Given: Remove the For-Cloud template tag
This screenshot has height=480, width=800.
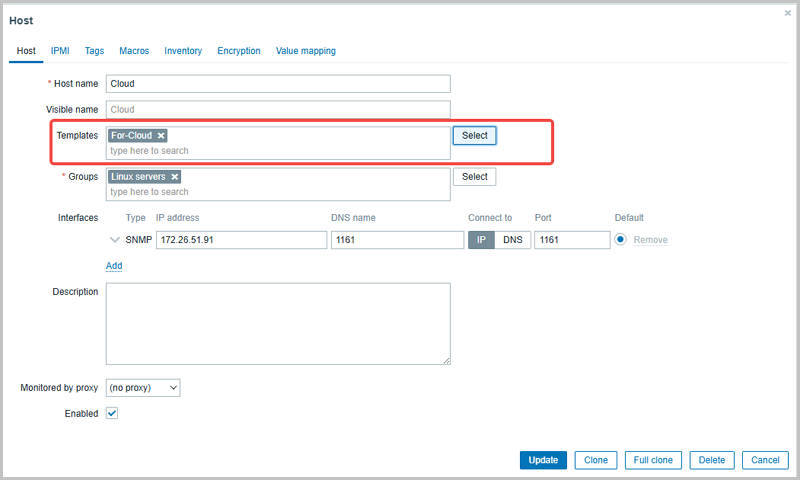Looking at the screenshot, I should click(161, 135).
